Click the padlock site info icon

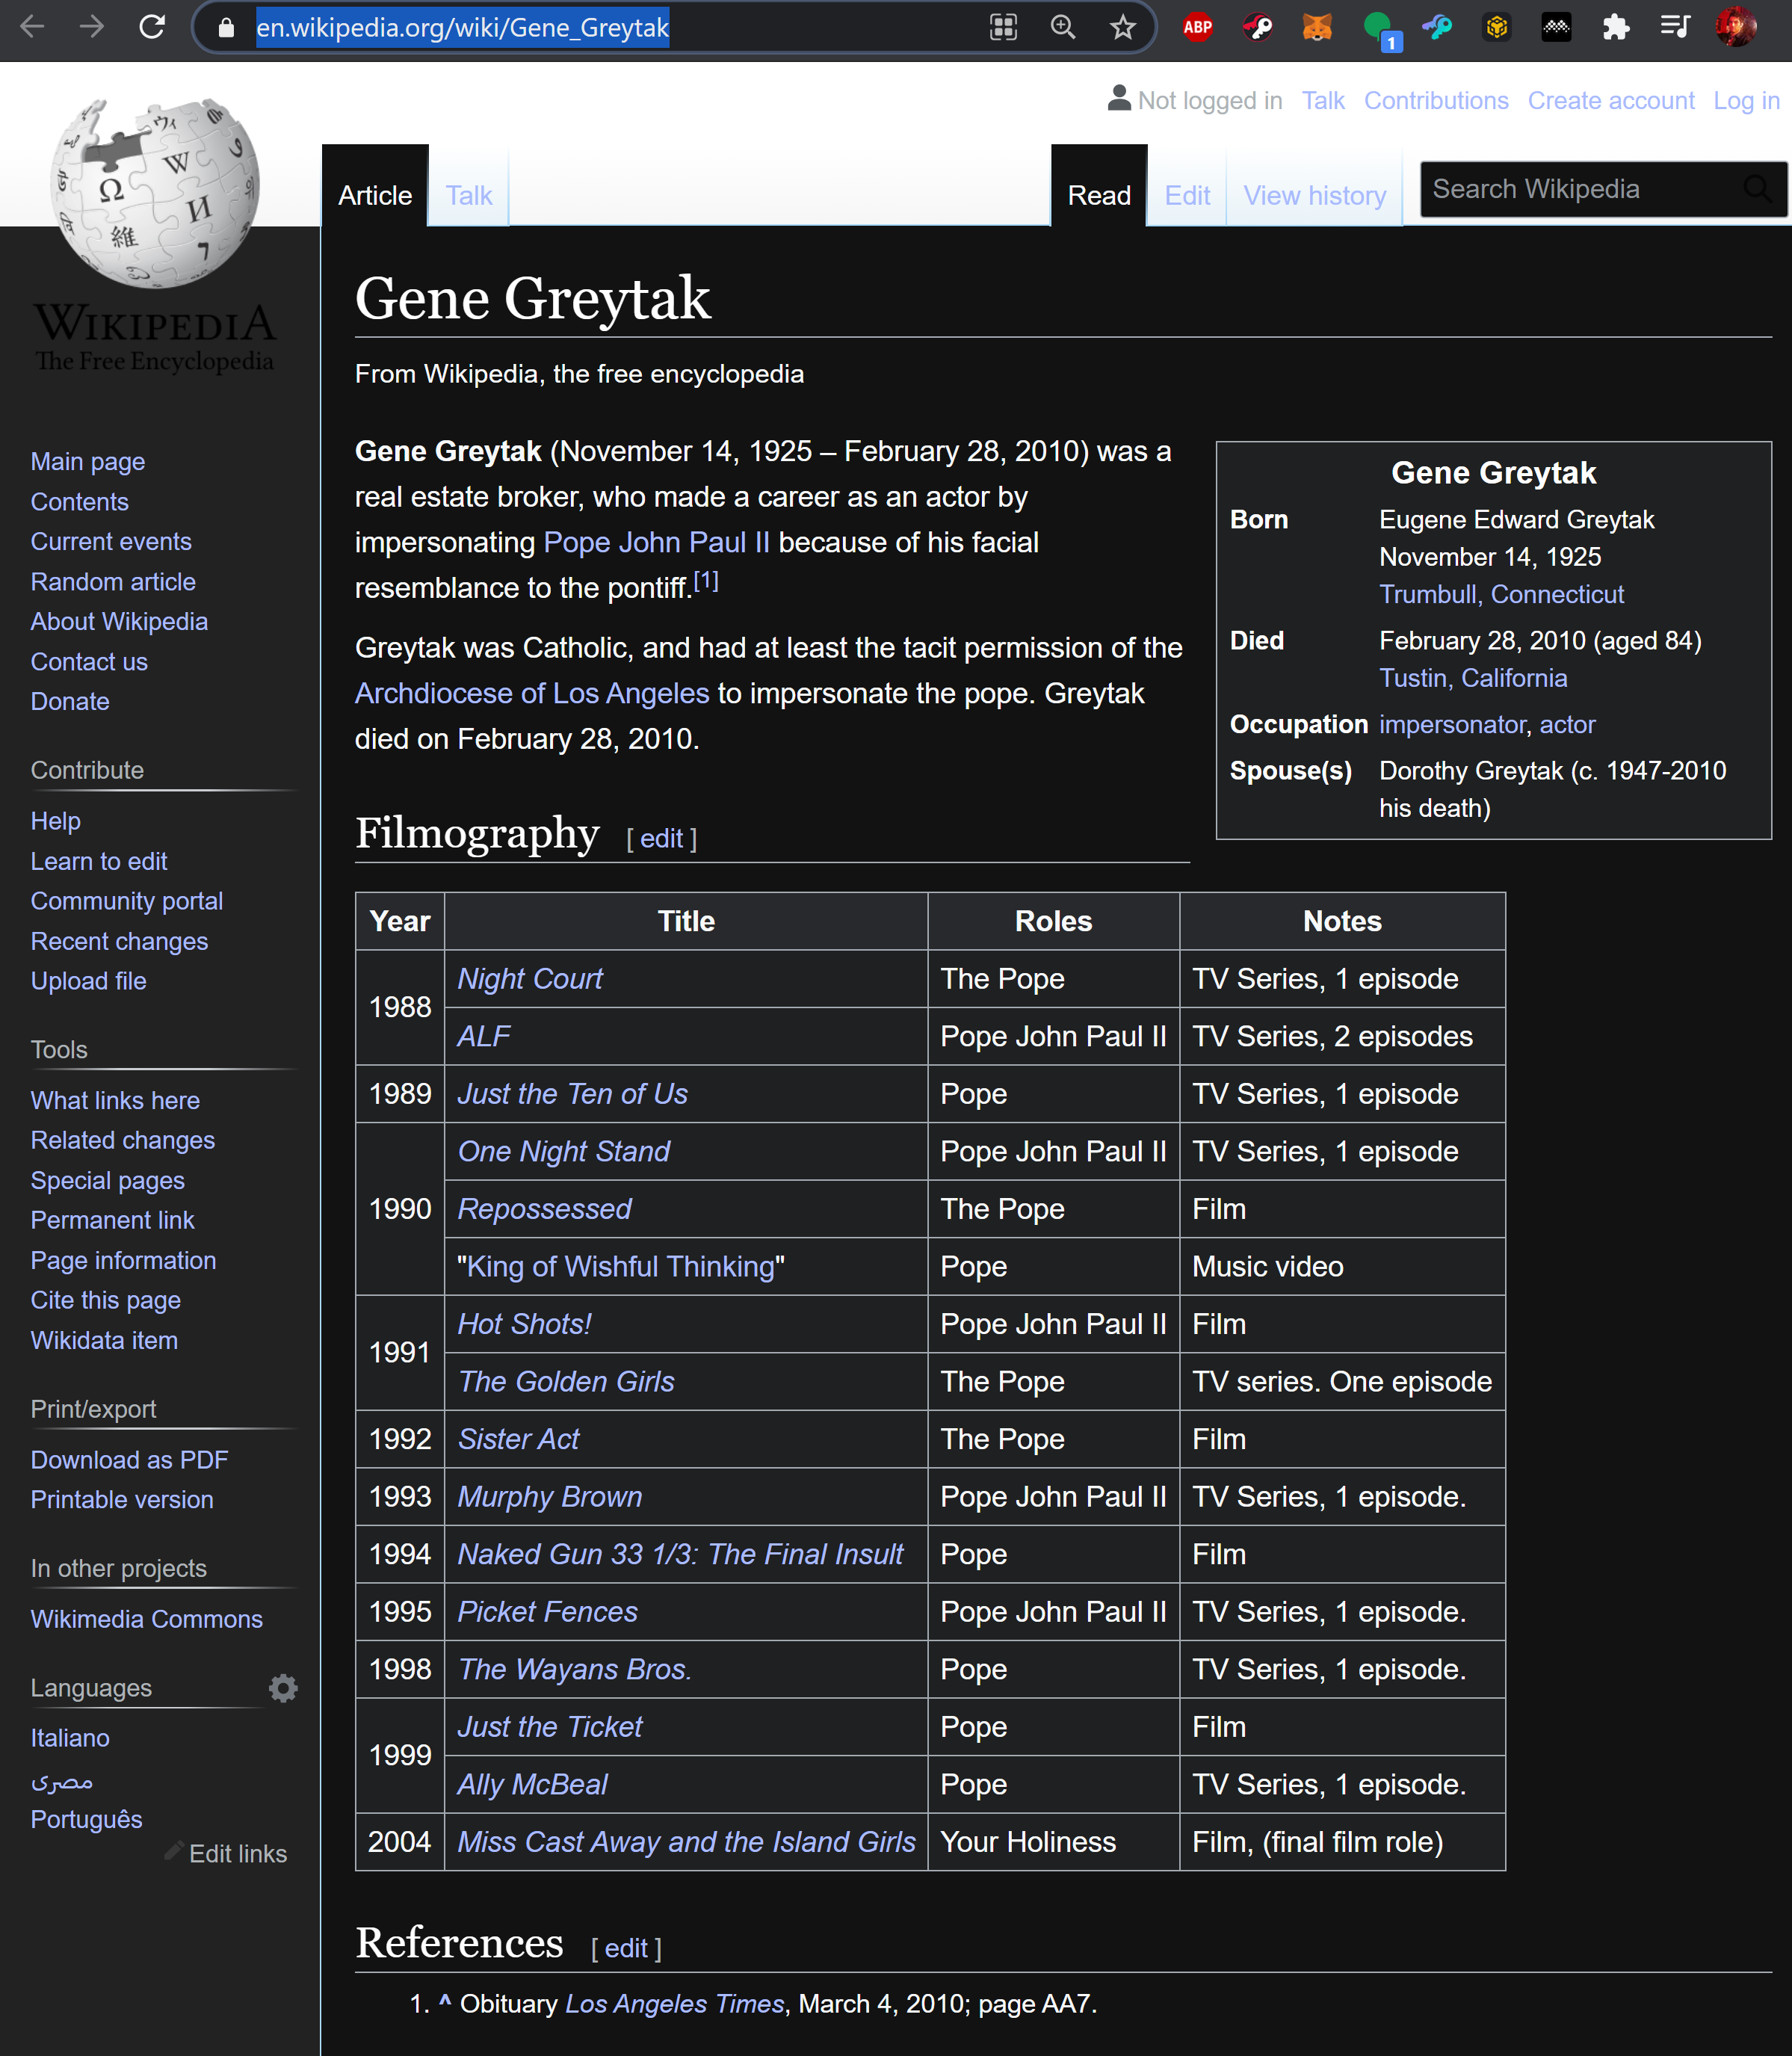226,28
